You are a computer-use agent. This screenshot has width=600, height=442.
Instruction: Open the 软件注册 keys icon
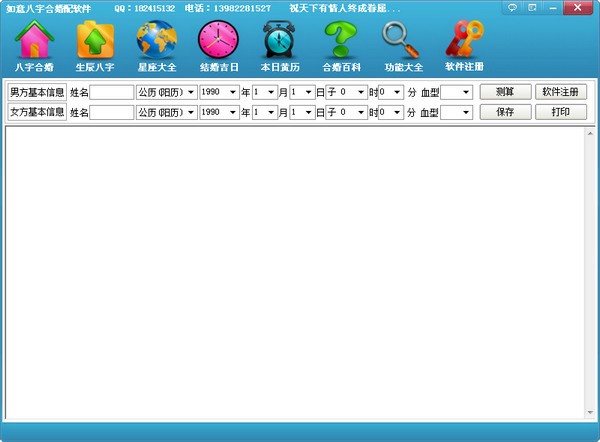pos(464,46)
